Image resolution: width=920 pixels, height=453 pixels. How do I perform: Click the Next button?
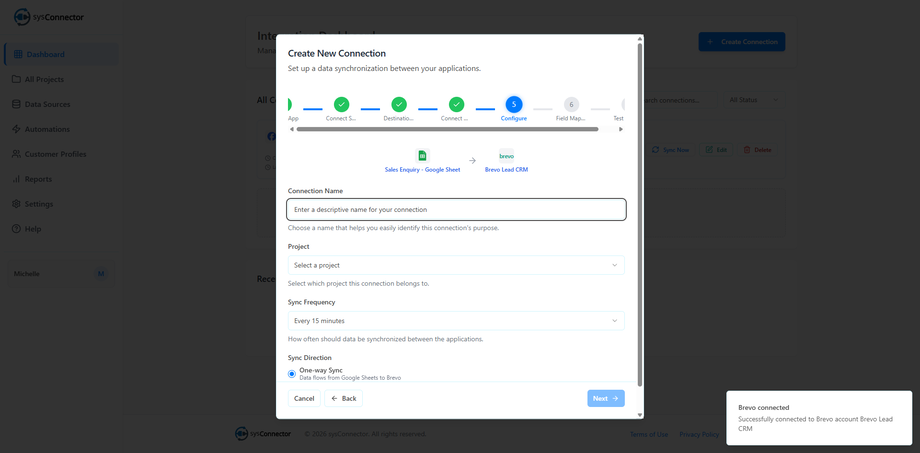[606, 398]
